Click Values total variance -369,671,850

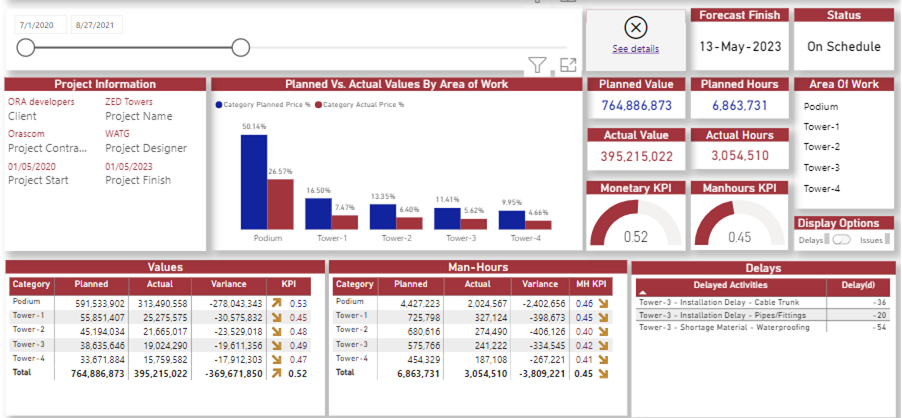click(x=234, y=374)
